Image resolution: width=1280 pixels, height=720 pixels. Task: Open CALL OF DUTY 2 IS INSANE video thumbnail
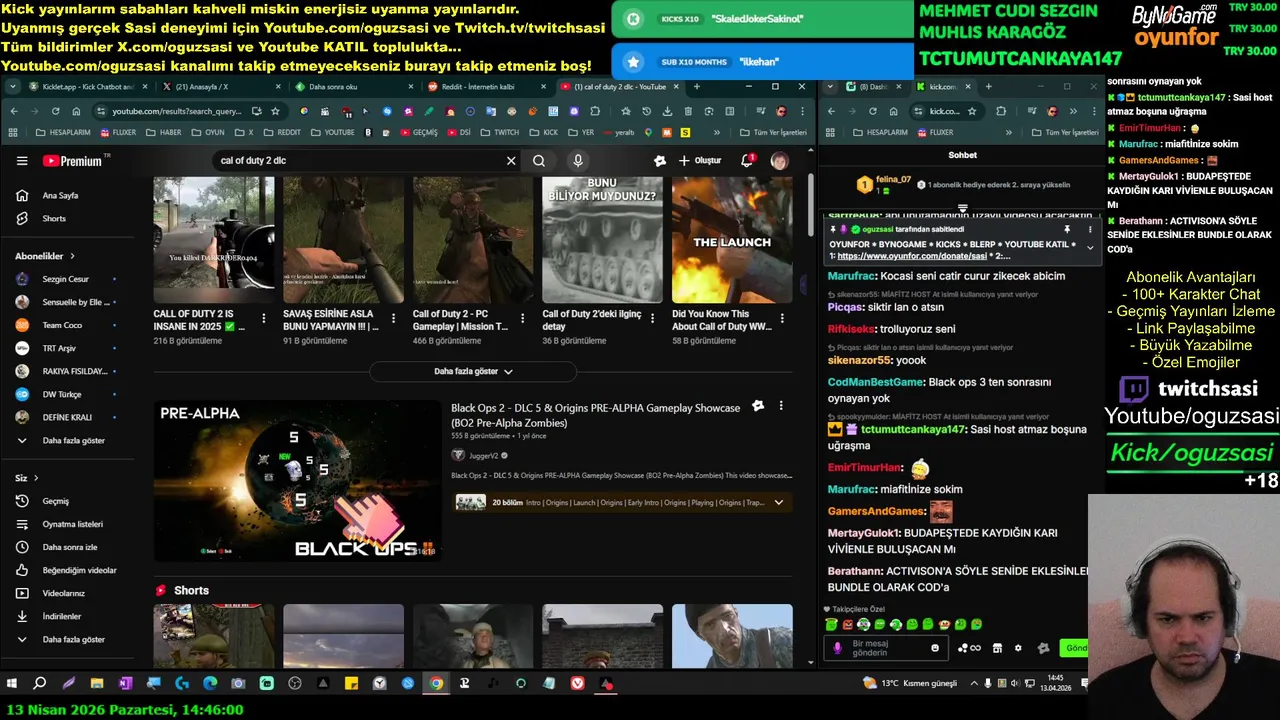point(213,240)
